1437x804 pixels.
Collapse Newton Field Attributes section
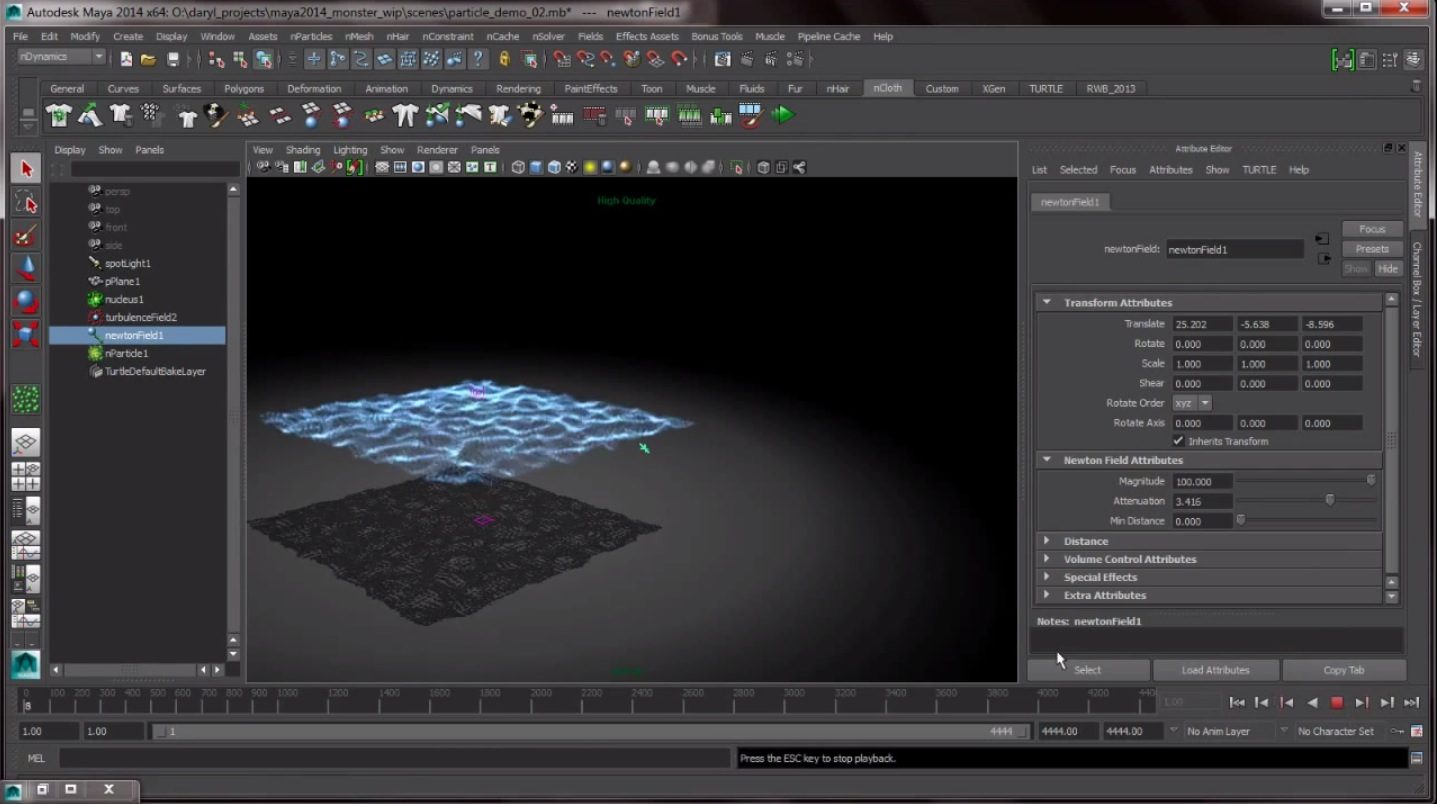(x=1047, y=460)
